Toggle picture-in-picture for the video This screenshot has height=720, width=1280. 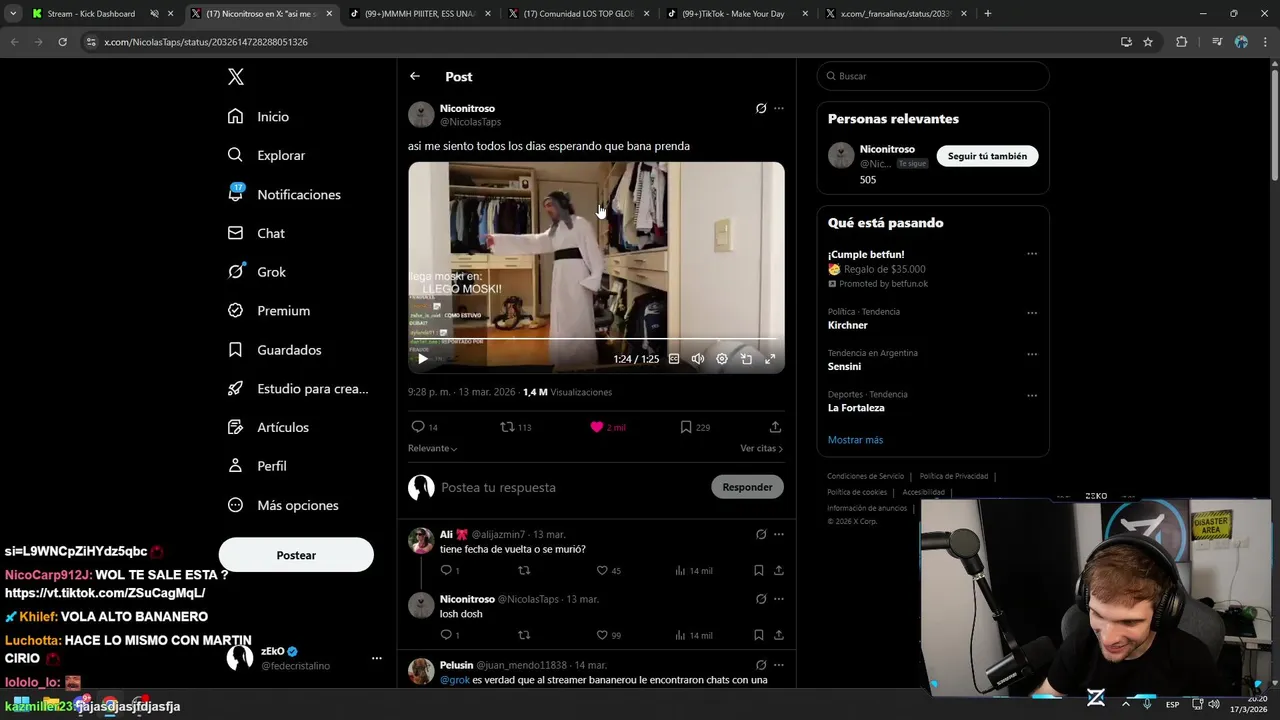click(746, 359)
